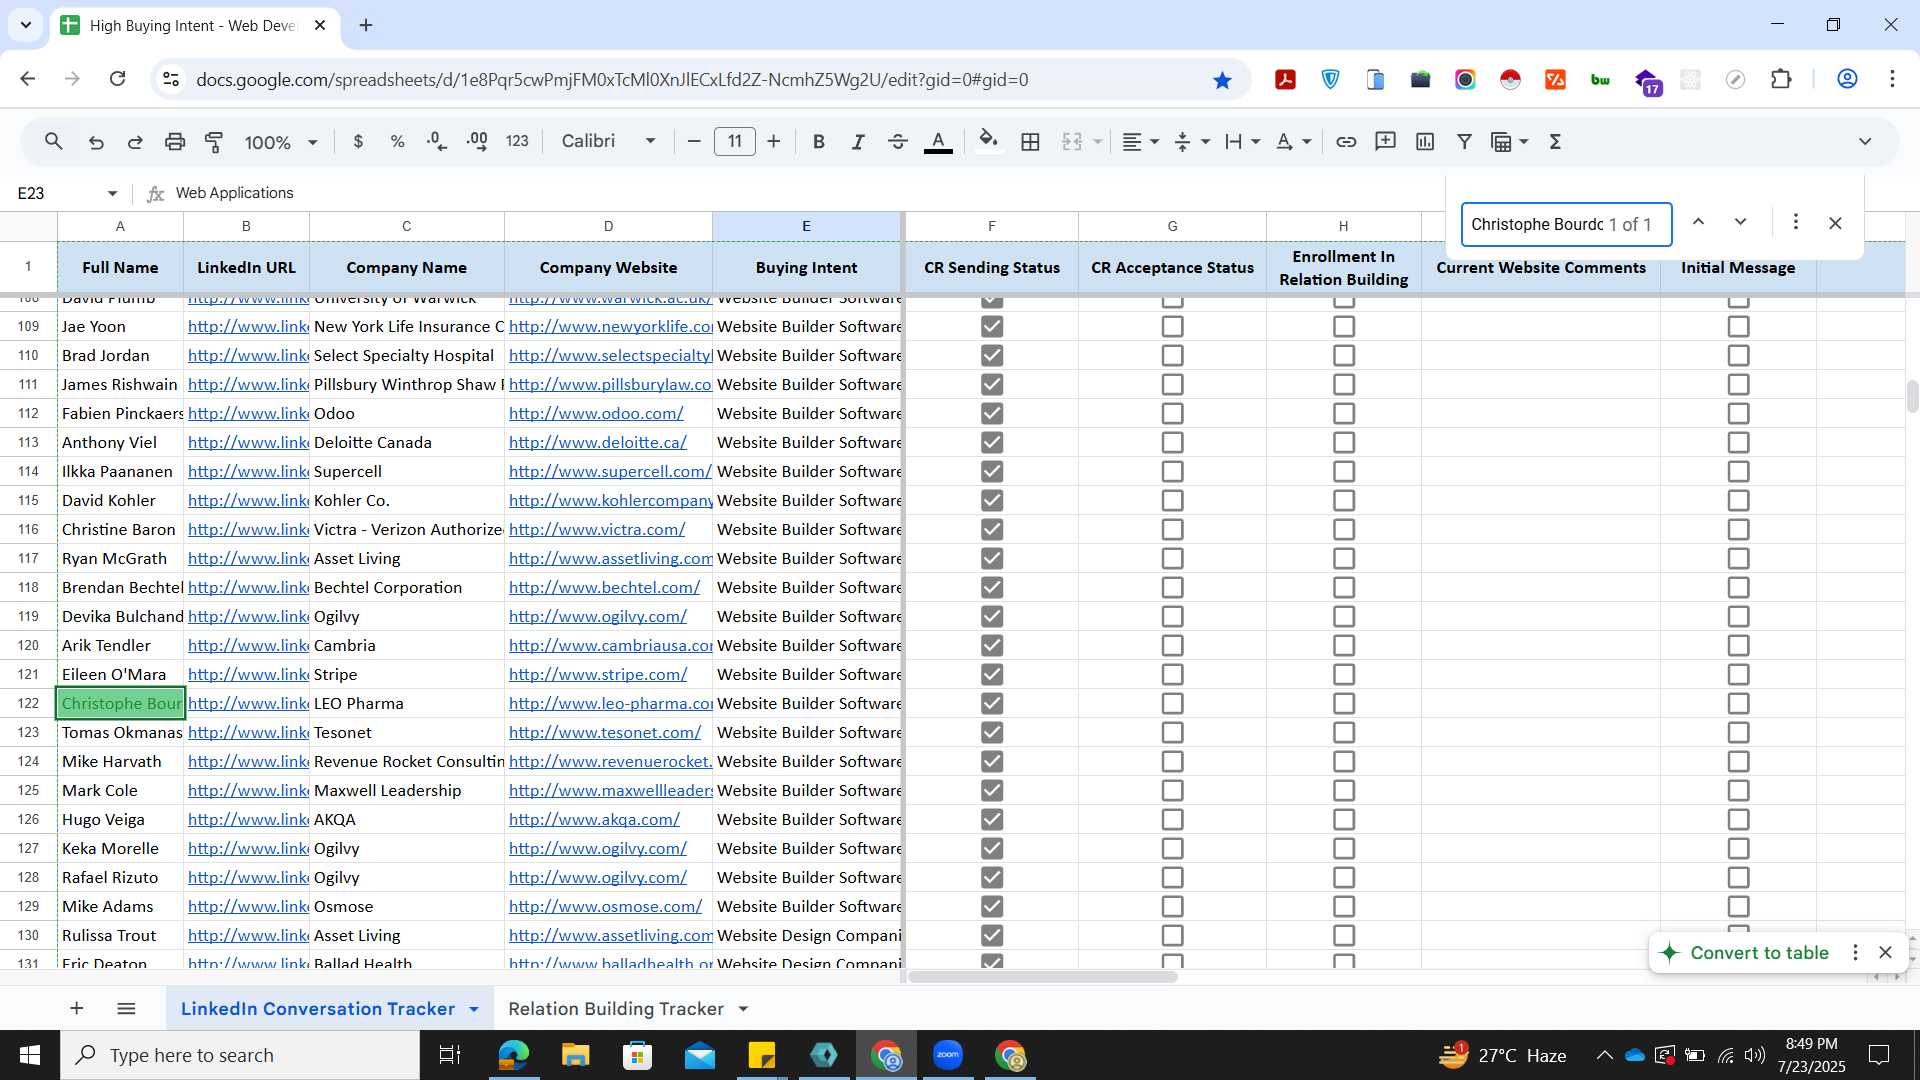
Task: Click the horizontal scrollbar thumb
Action: click(1042, 976)
